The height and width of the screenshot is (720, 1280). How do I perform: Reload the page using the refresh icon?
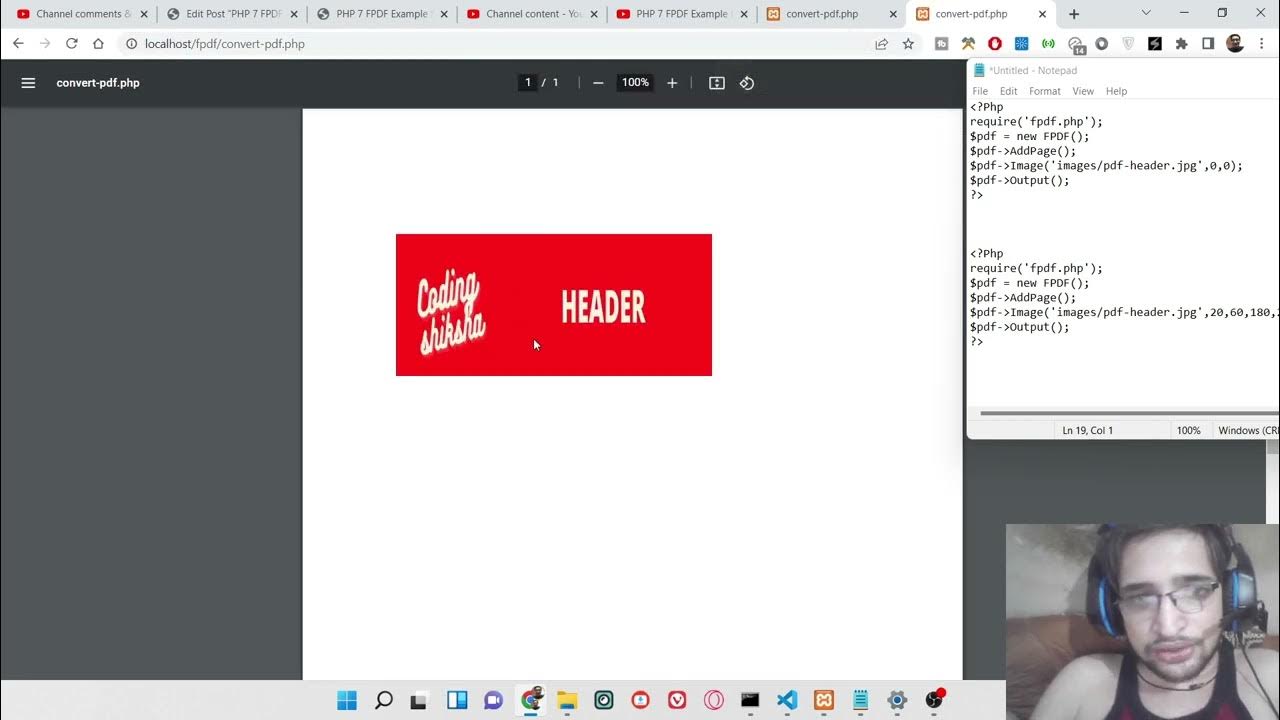click(x=71, y=44)
